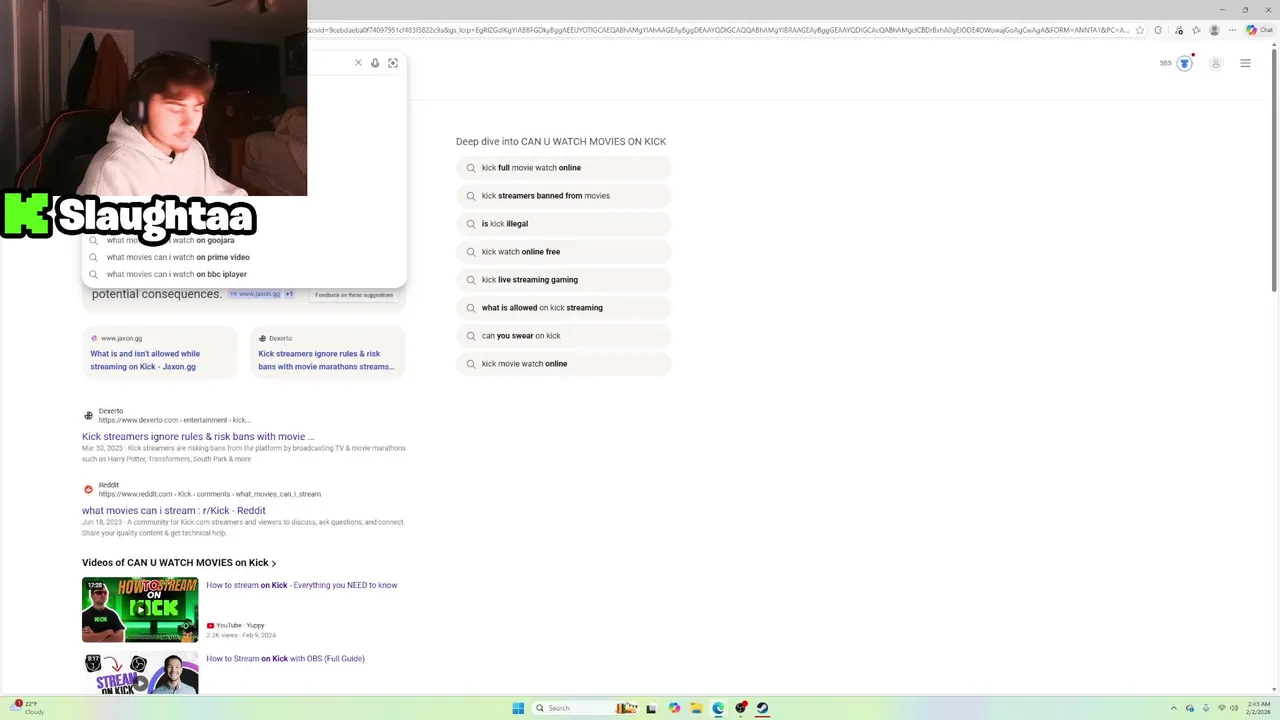This screenshot has width=1280, height=720.
Task: Open Task View on the taskbar
Action: point(651,708)
